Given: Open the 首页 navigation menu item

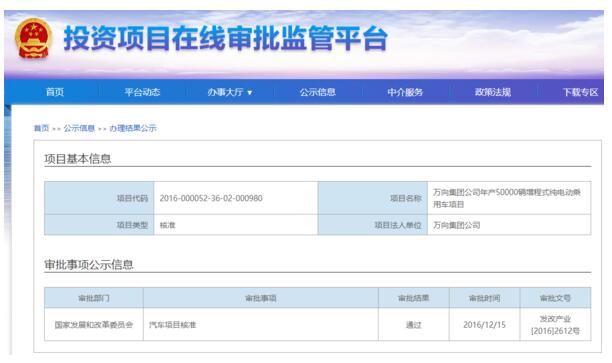Looking at the screenshot, I should click(55, 92).
